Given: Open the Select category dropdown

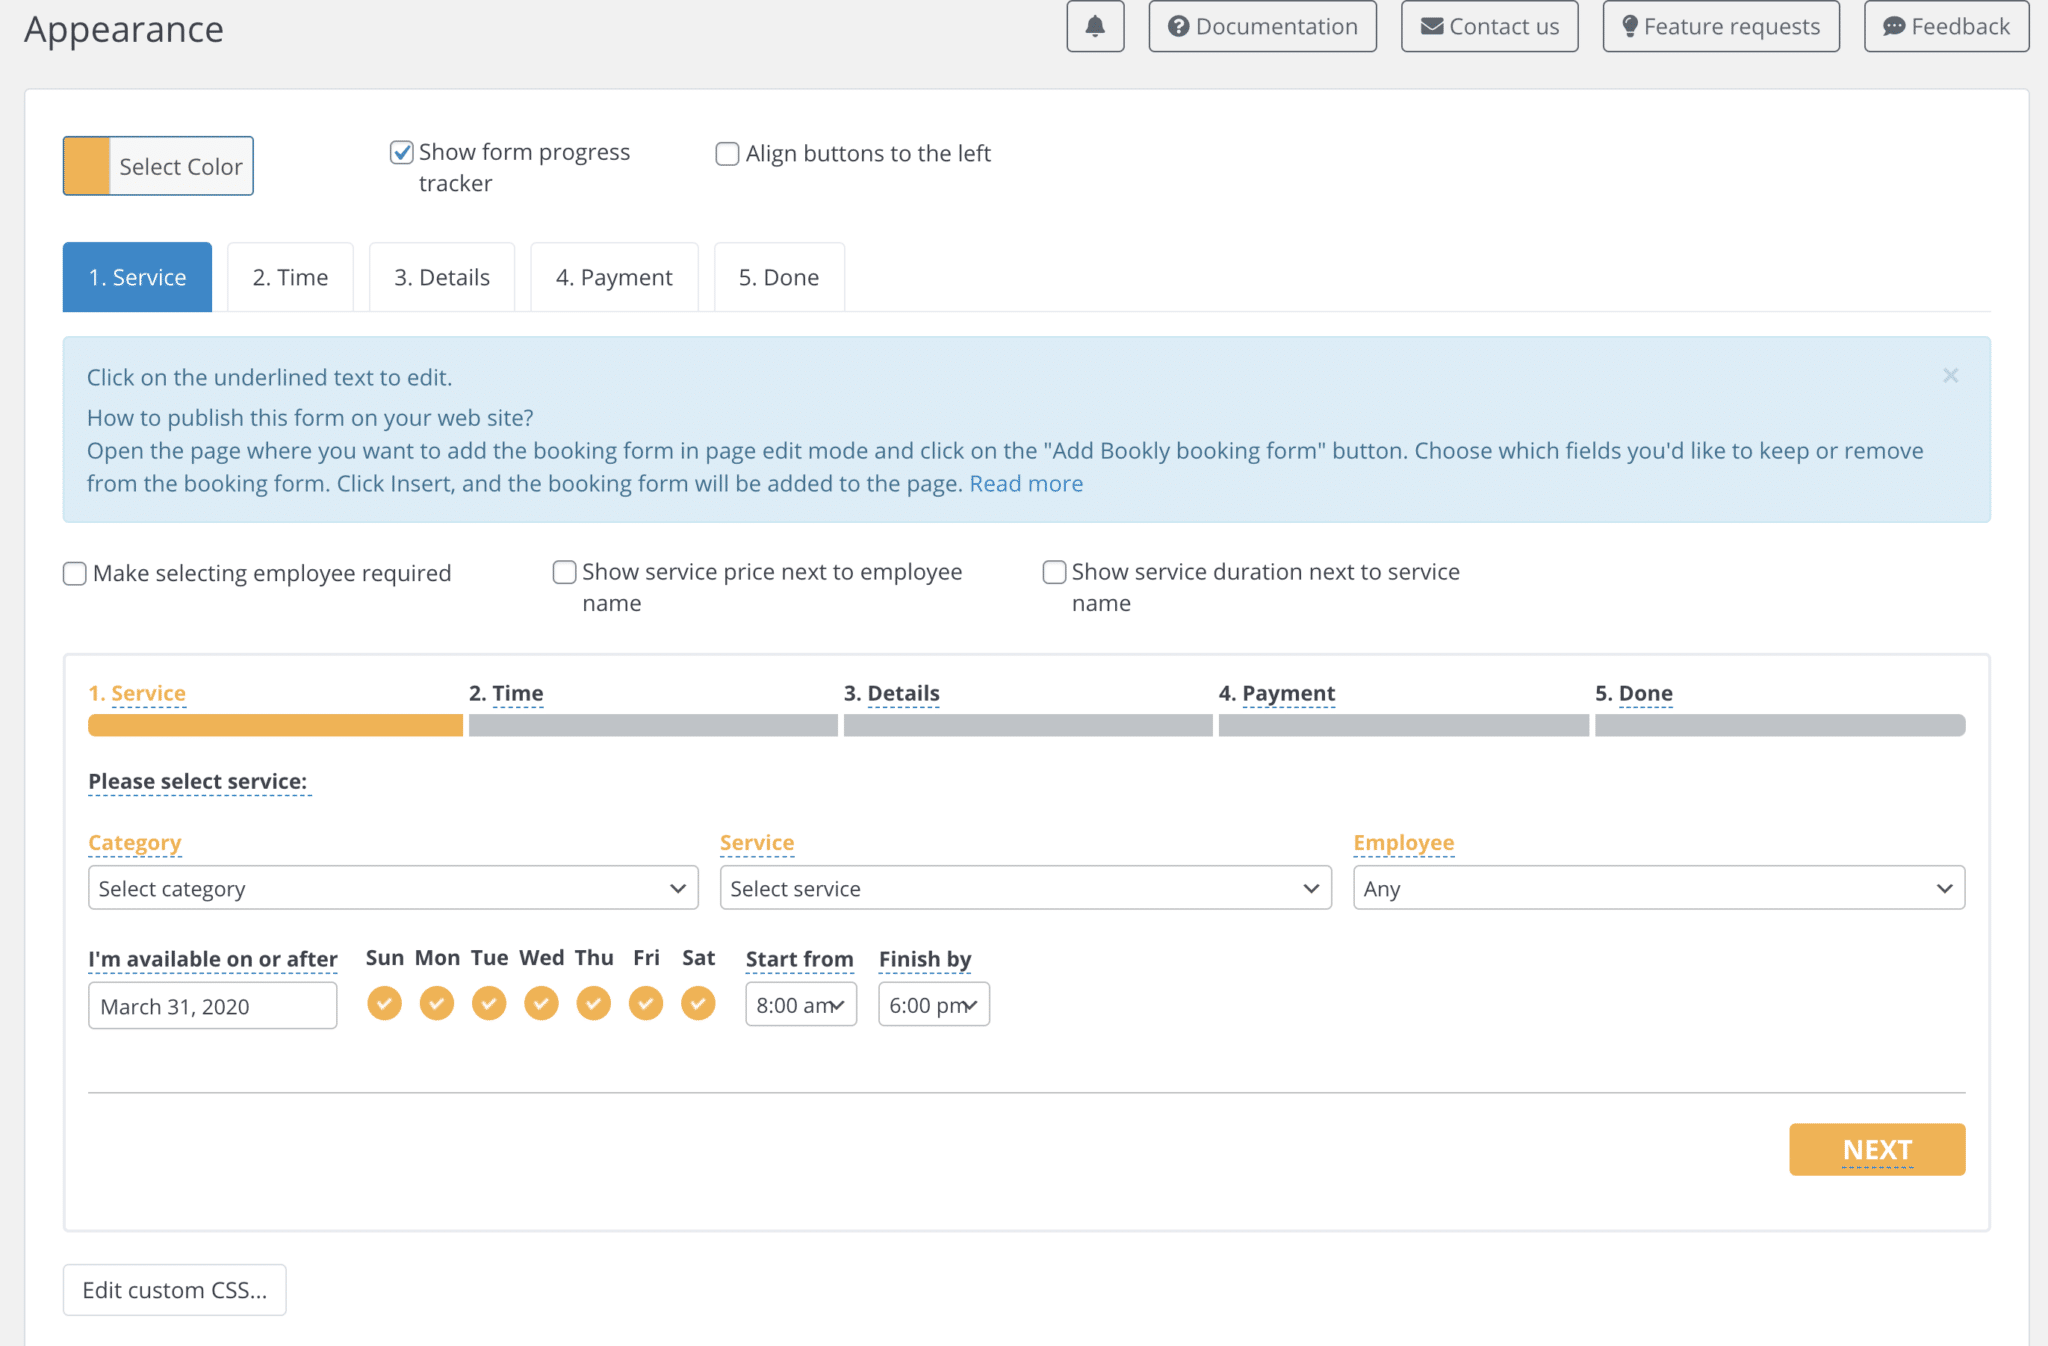Looking at the screenshot, I should [393, 888].
